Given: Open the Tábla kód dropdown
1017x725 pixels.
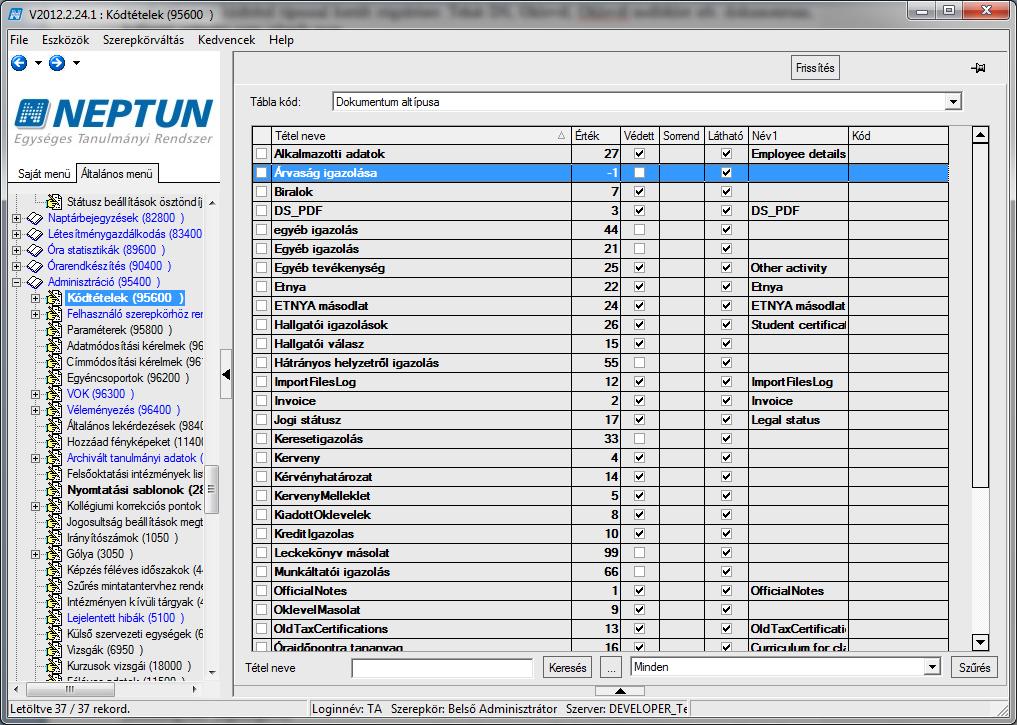Looking at the screenshot, I should (x=953, y=102).
